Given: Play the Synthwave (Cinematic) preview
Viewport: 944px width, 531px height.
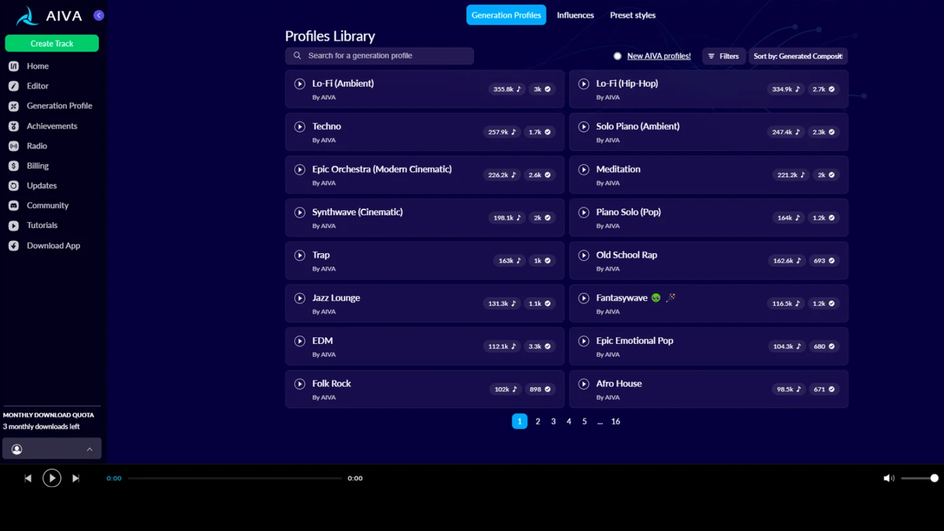Looking at the screenshot, I should [x=299, y=213].
